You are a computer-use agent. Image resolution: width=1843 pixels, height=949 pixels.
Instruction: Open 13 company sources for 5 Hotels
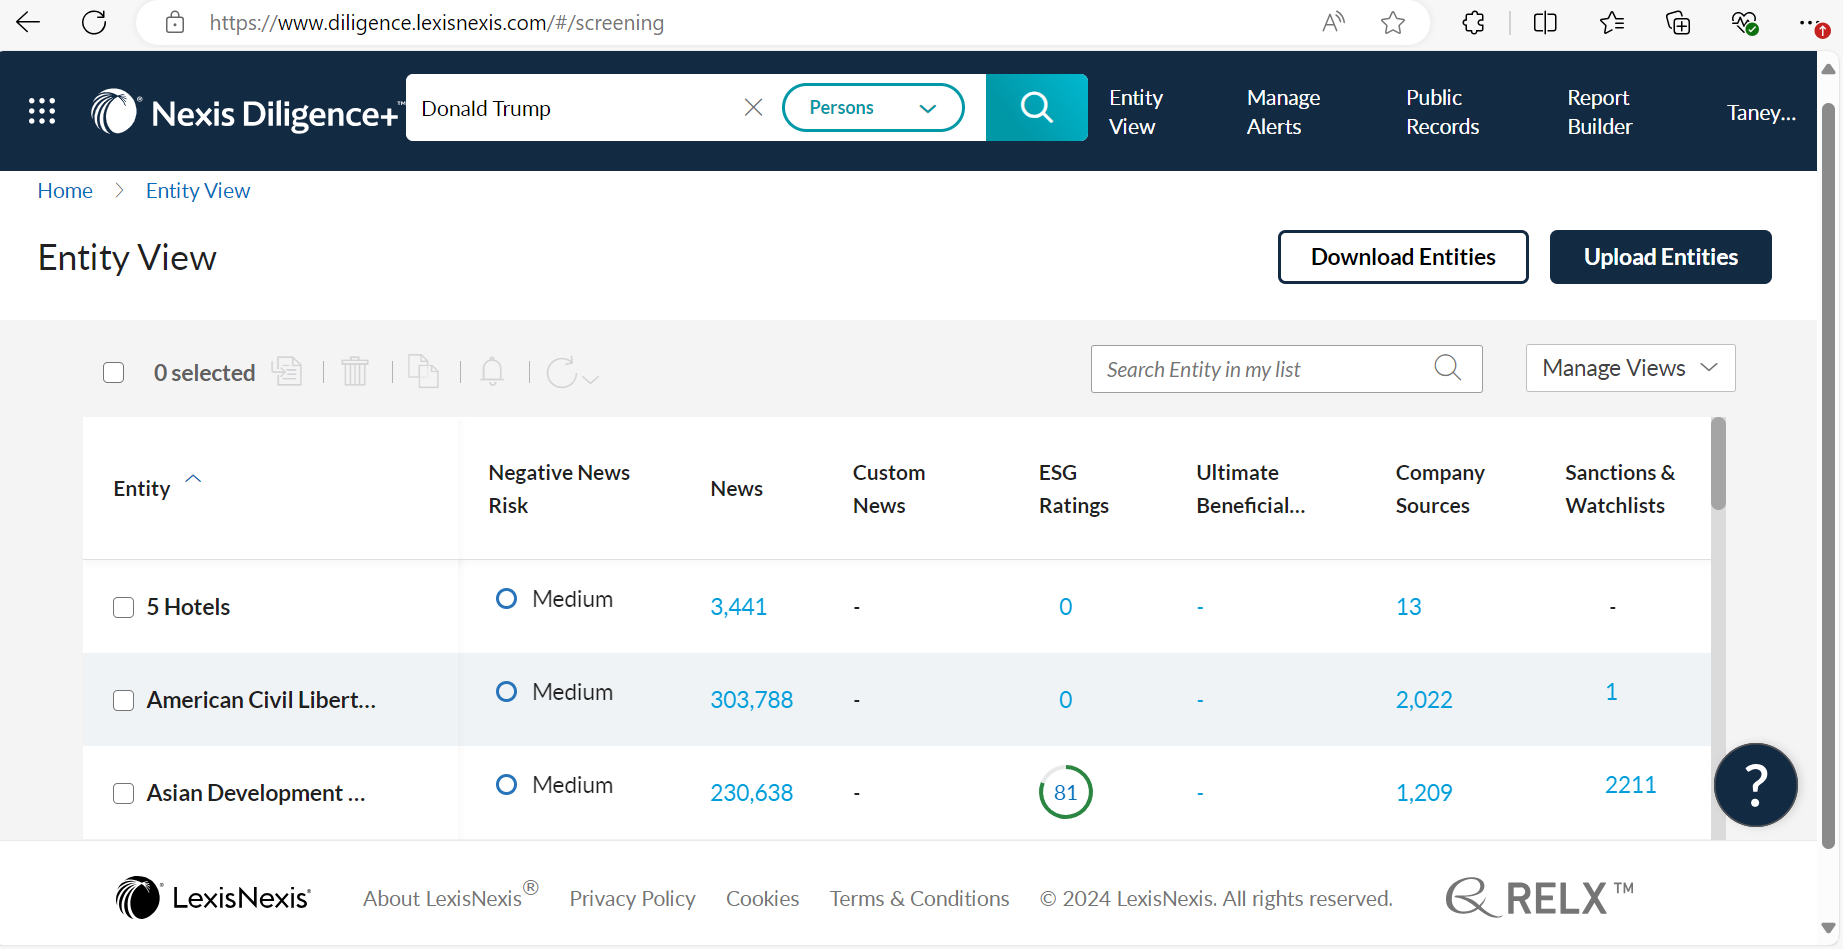point(1408,607)
